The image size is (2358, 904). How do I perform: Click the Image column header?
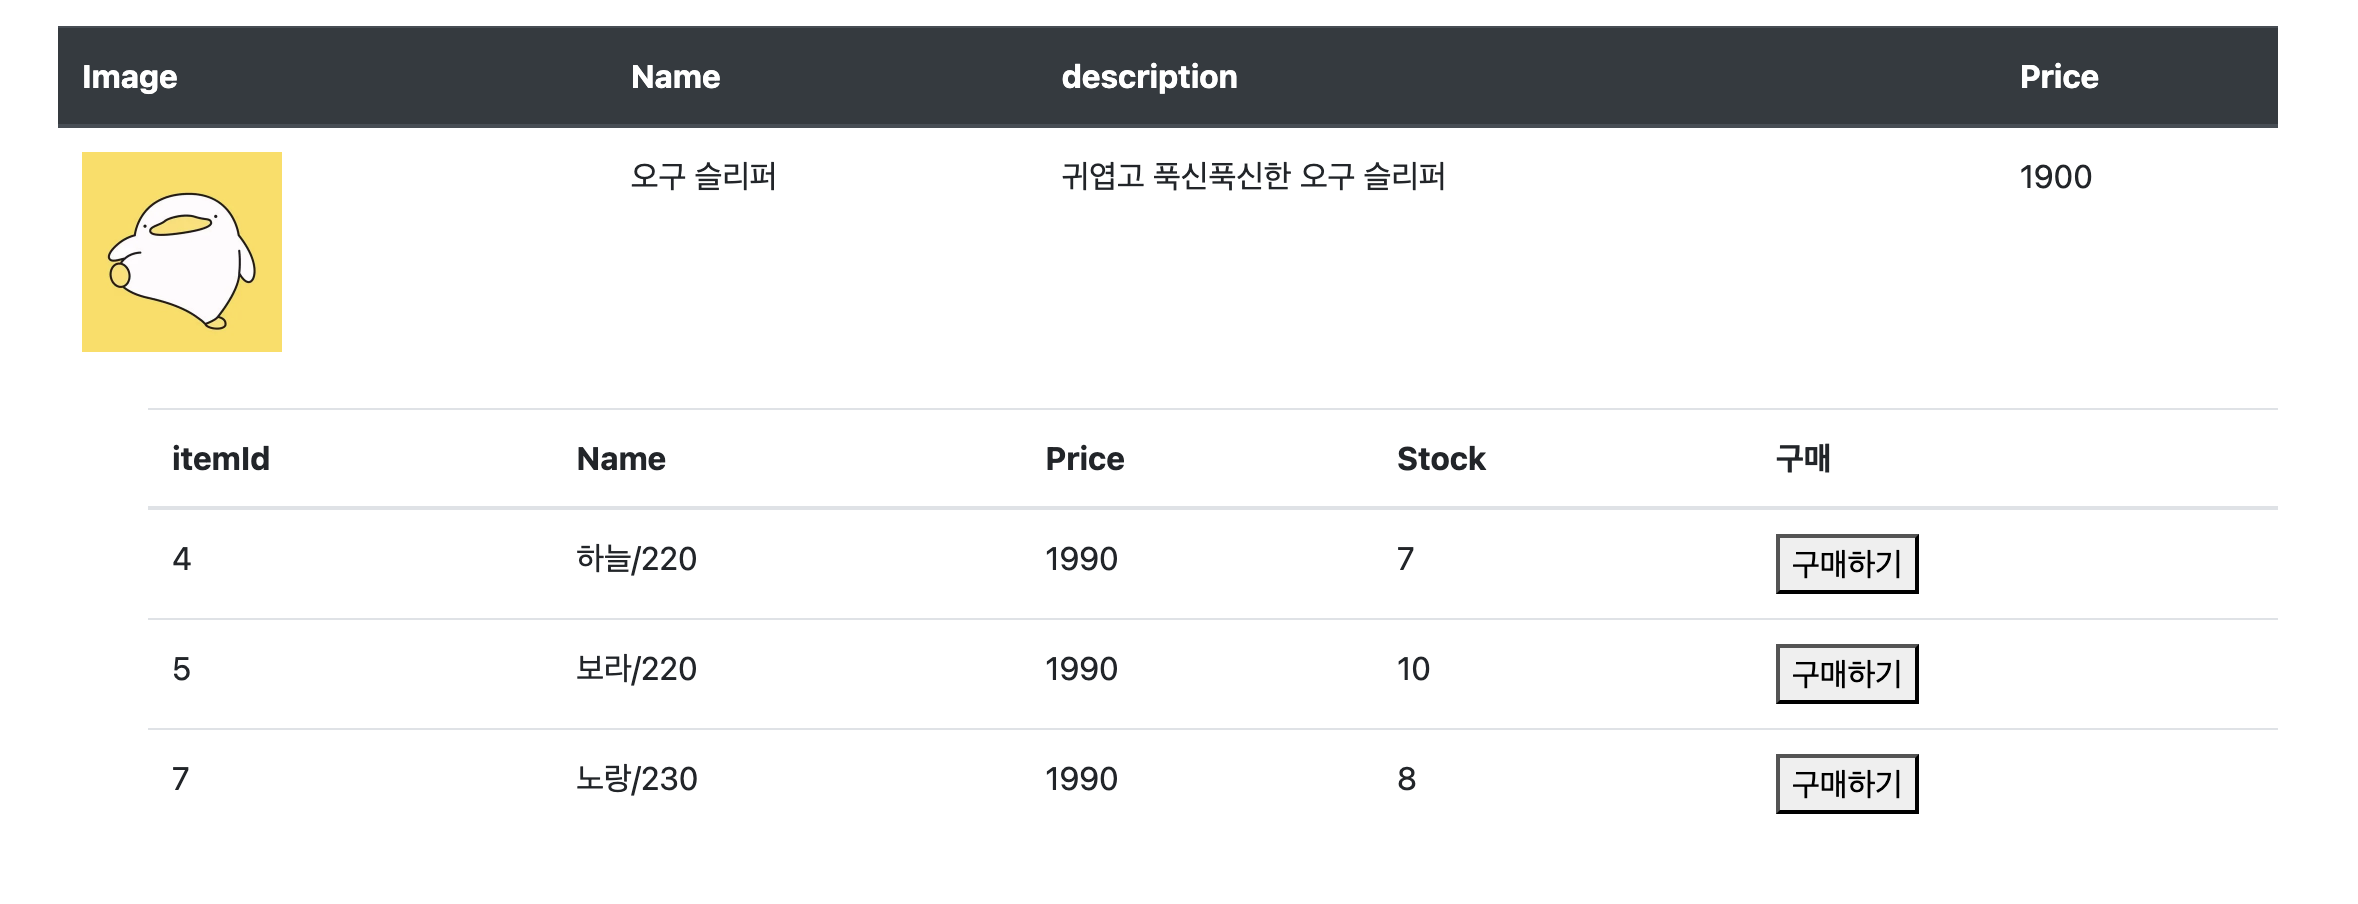129,77
